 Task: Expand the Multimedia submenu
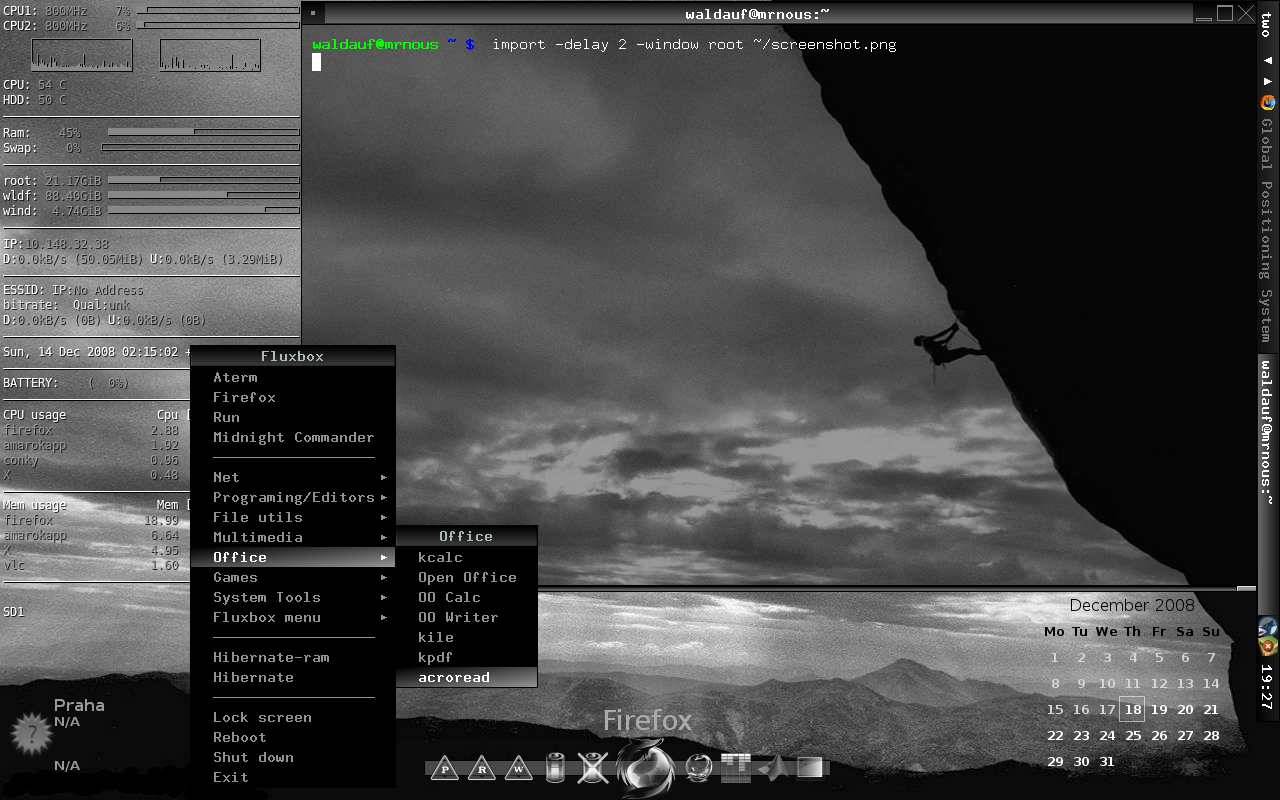tap(260, 537)
